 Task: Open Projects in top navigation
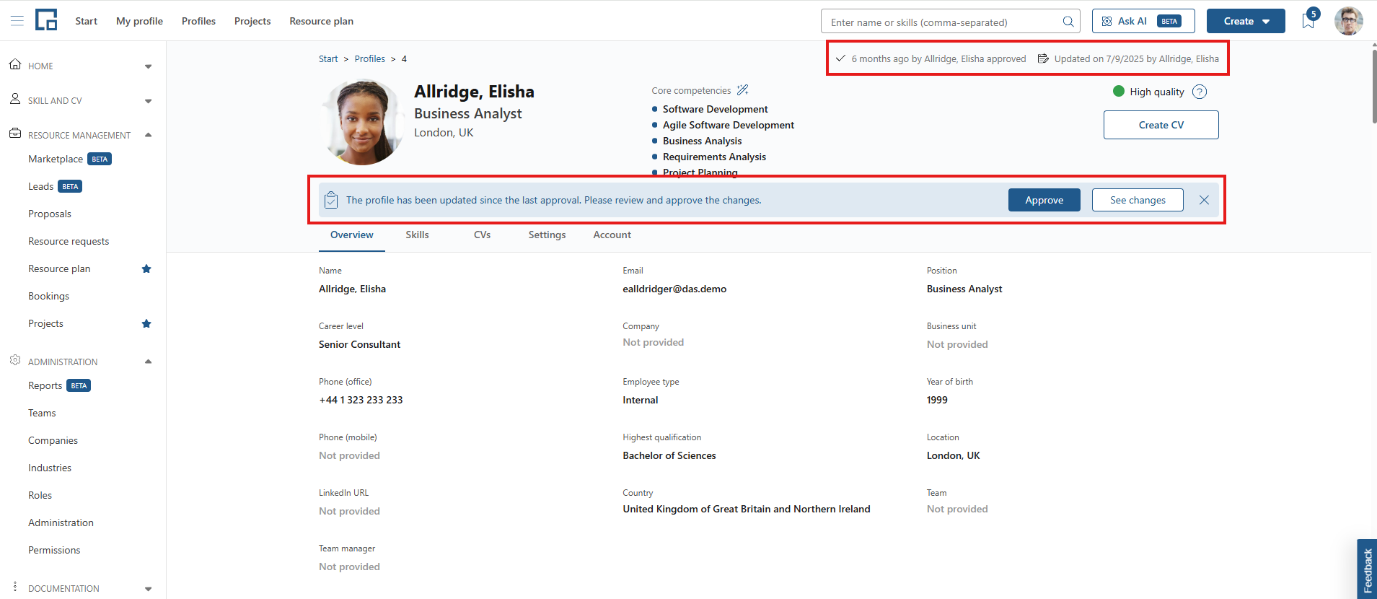coord(252,21)
